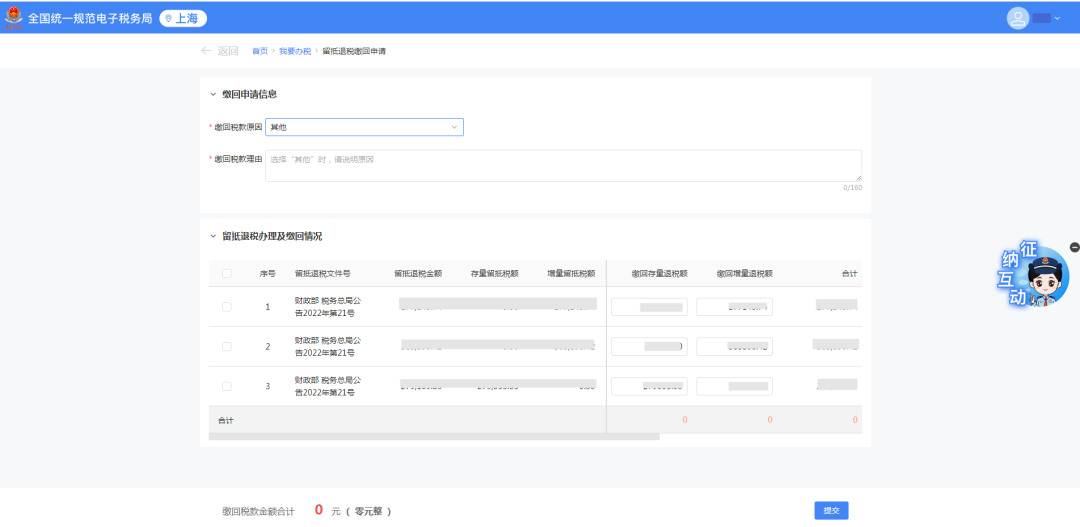Click the 提交 button
1080x527 pixels.
point(831,510)
